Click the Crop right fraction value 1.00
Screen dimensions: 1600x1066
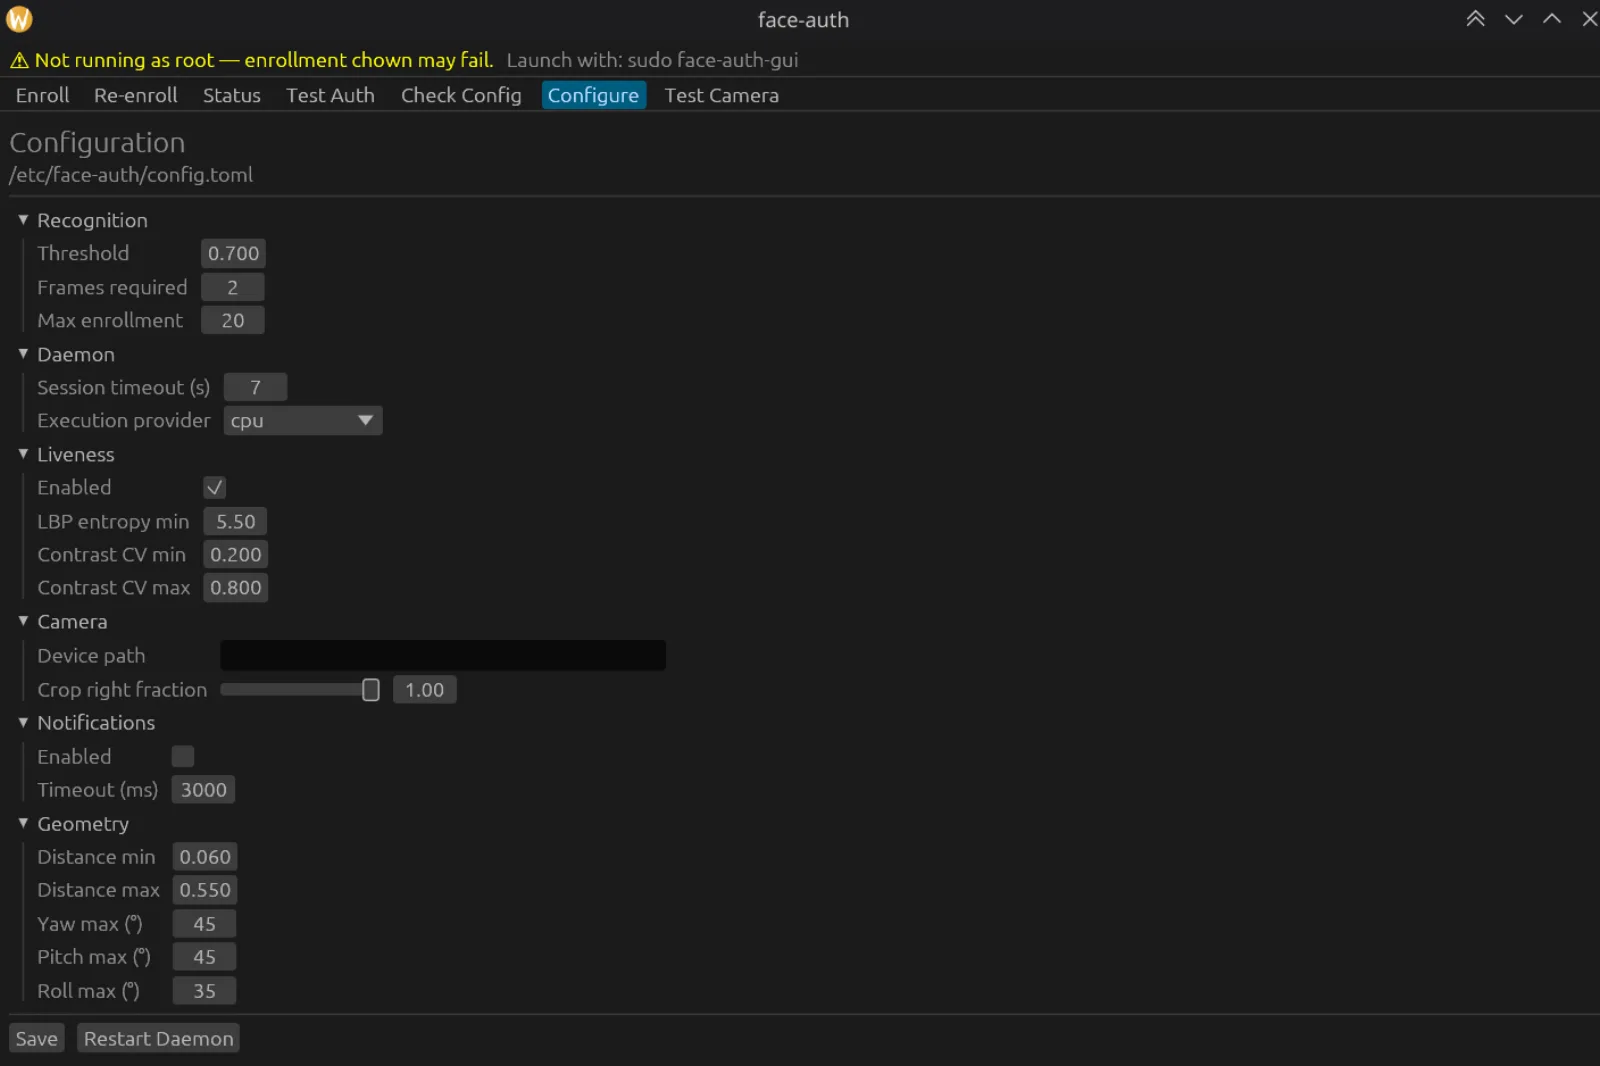click(425, 690)
